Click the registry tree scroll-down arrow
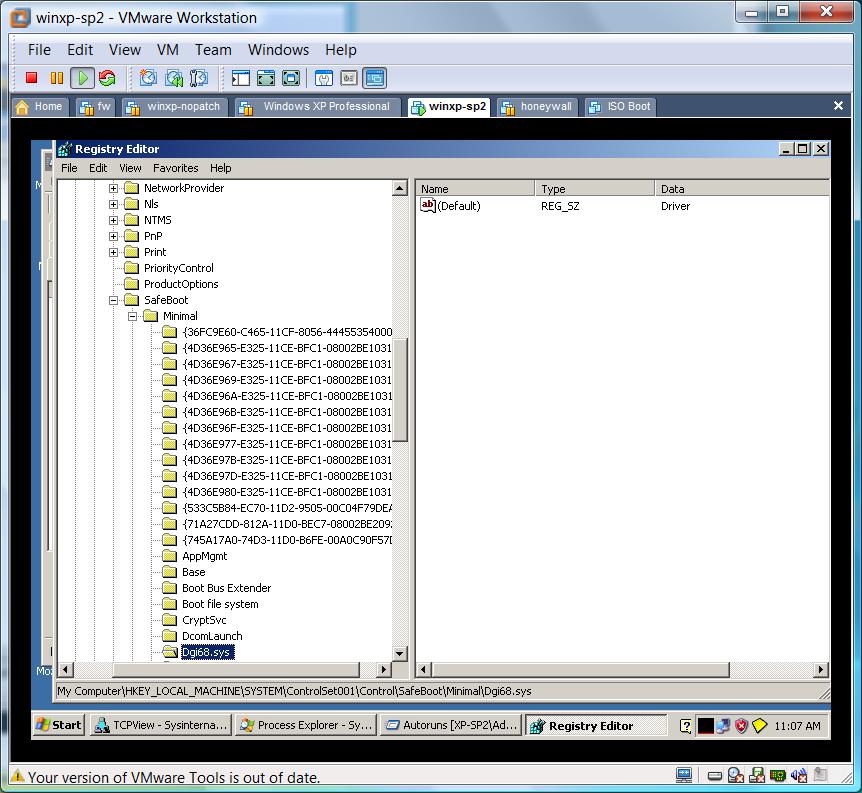 click(400, 653)
